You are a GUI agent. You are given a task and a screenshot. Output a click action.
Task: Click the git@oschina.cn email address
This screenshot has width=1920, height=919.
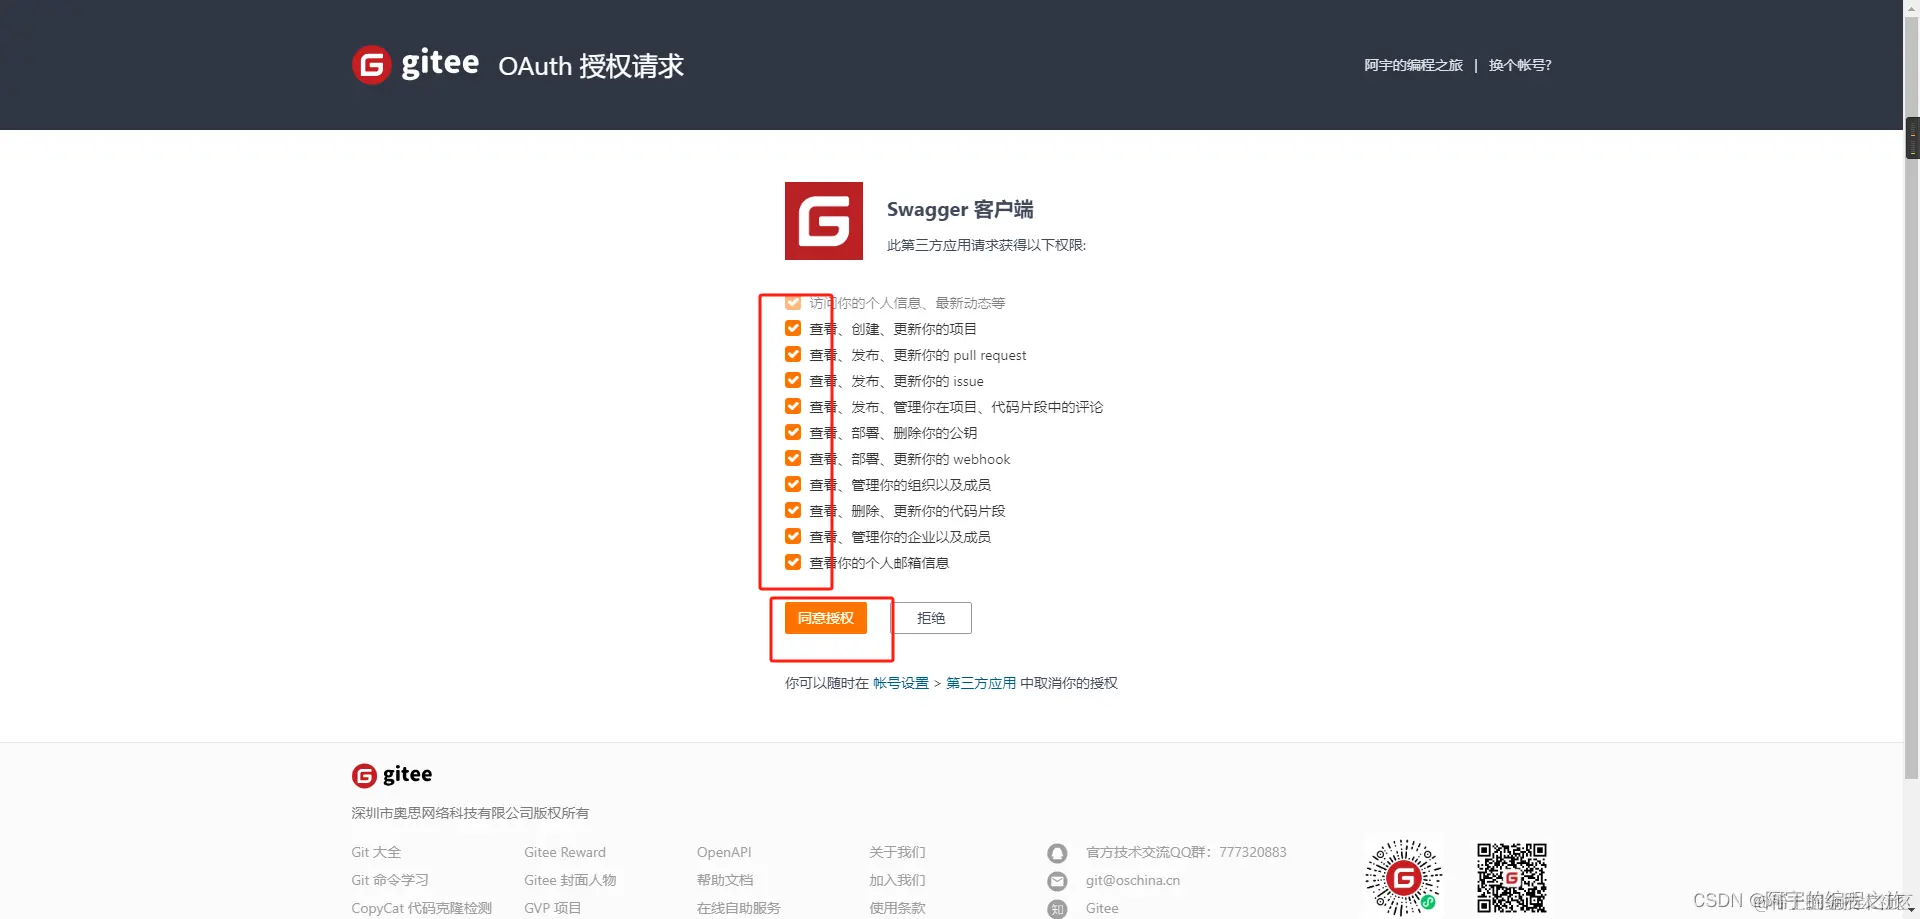pos(1133,880)
